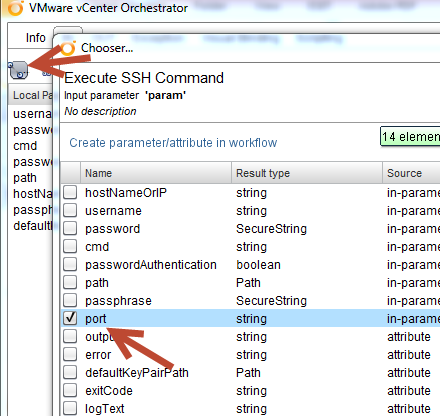Click the VMware vCenter Orchestrator logo icon
The width and height of the screenshot is (440, 416).
pos(15,8)
